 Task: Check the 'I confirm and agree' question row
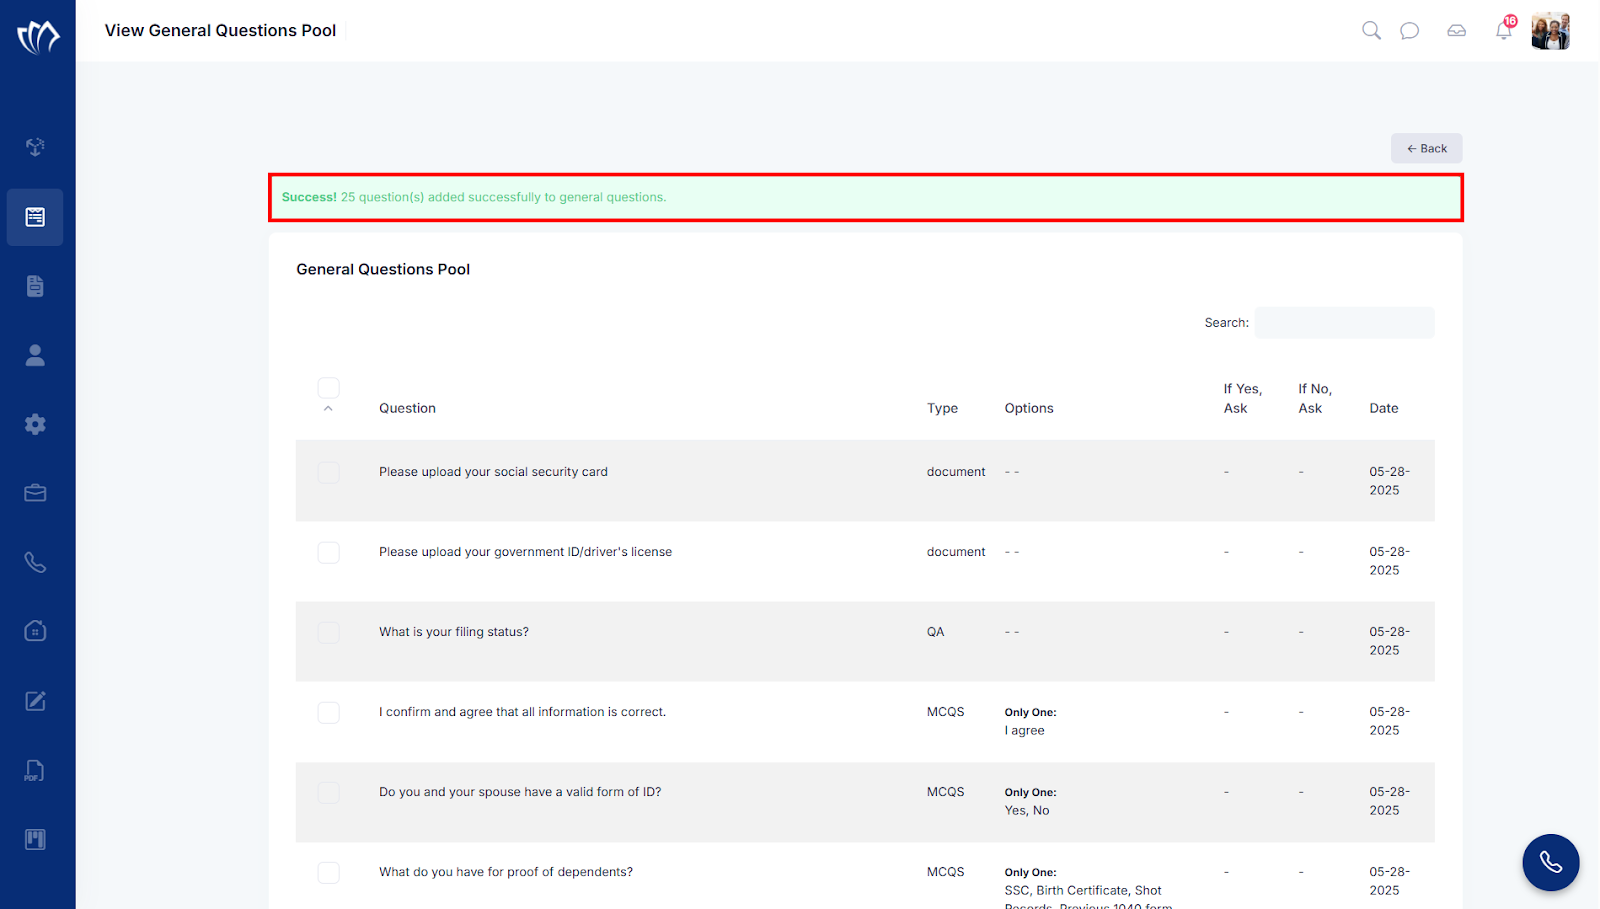click(328, 712)
